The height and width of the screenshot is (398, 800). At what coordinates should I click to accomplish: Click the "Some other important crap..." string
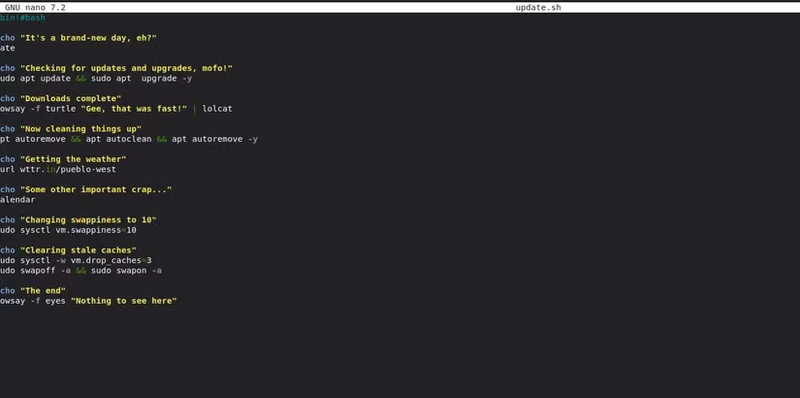tap(96, 190)
